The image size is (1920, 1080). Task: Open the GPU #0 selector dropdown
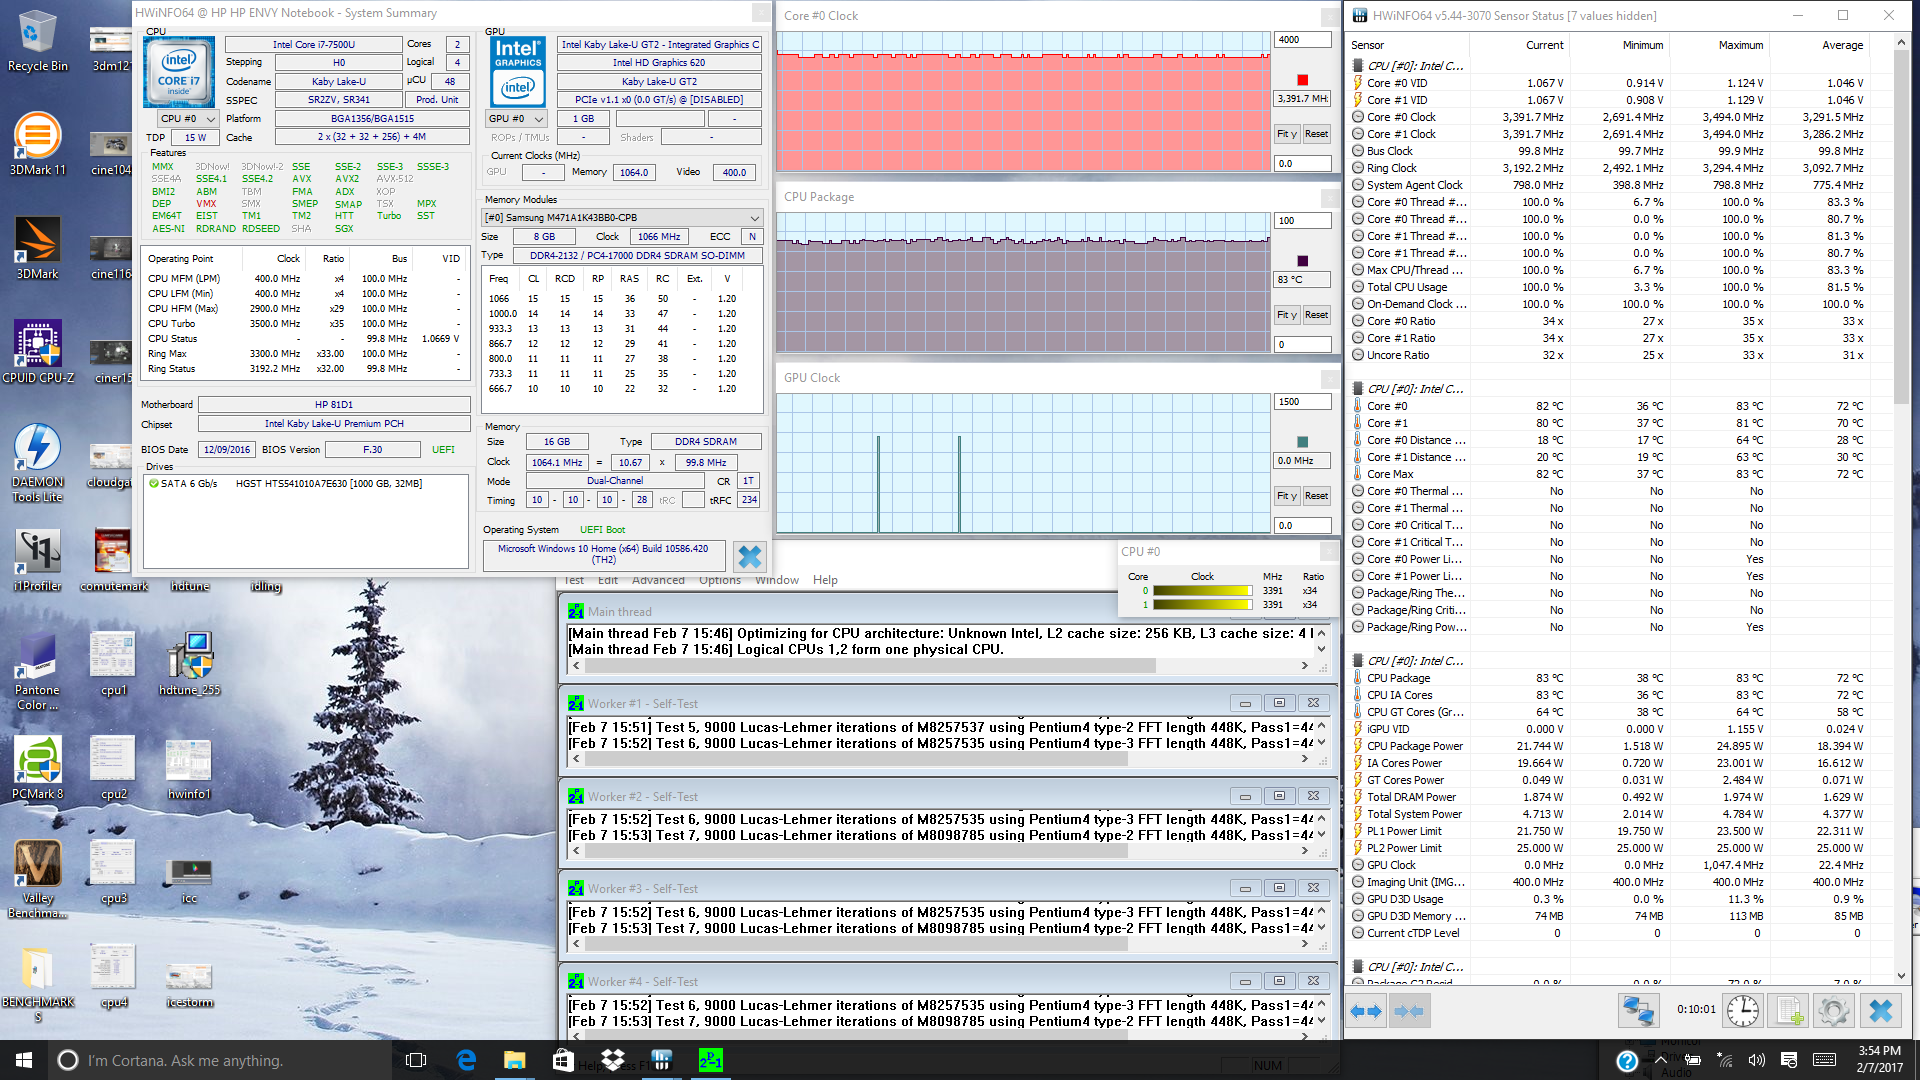[x=516, y=119]
